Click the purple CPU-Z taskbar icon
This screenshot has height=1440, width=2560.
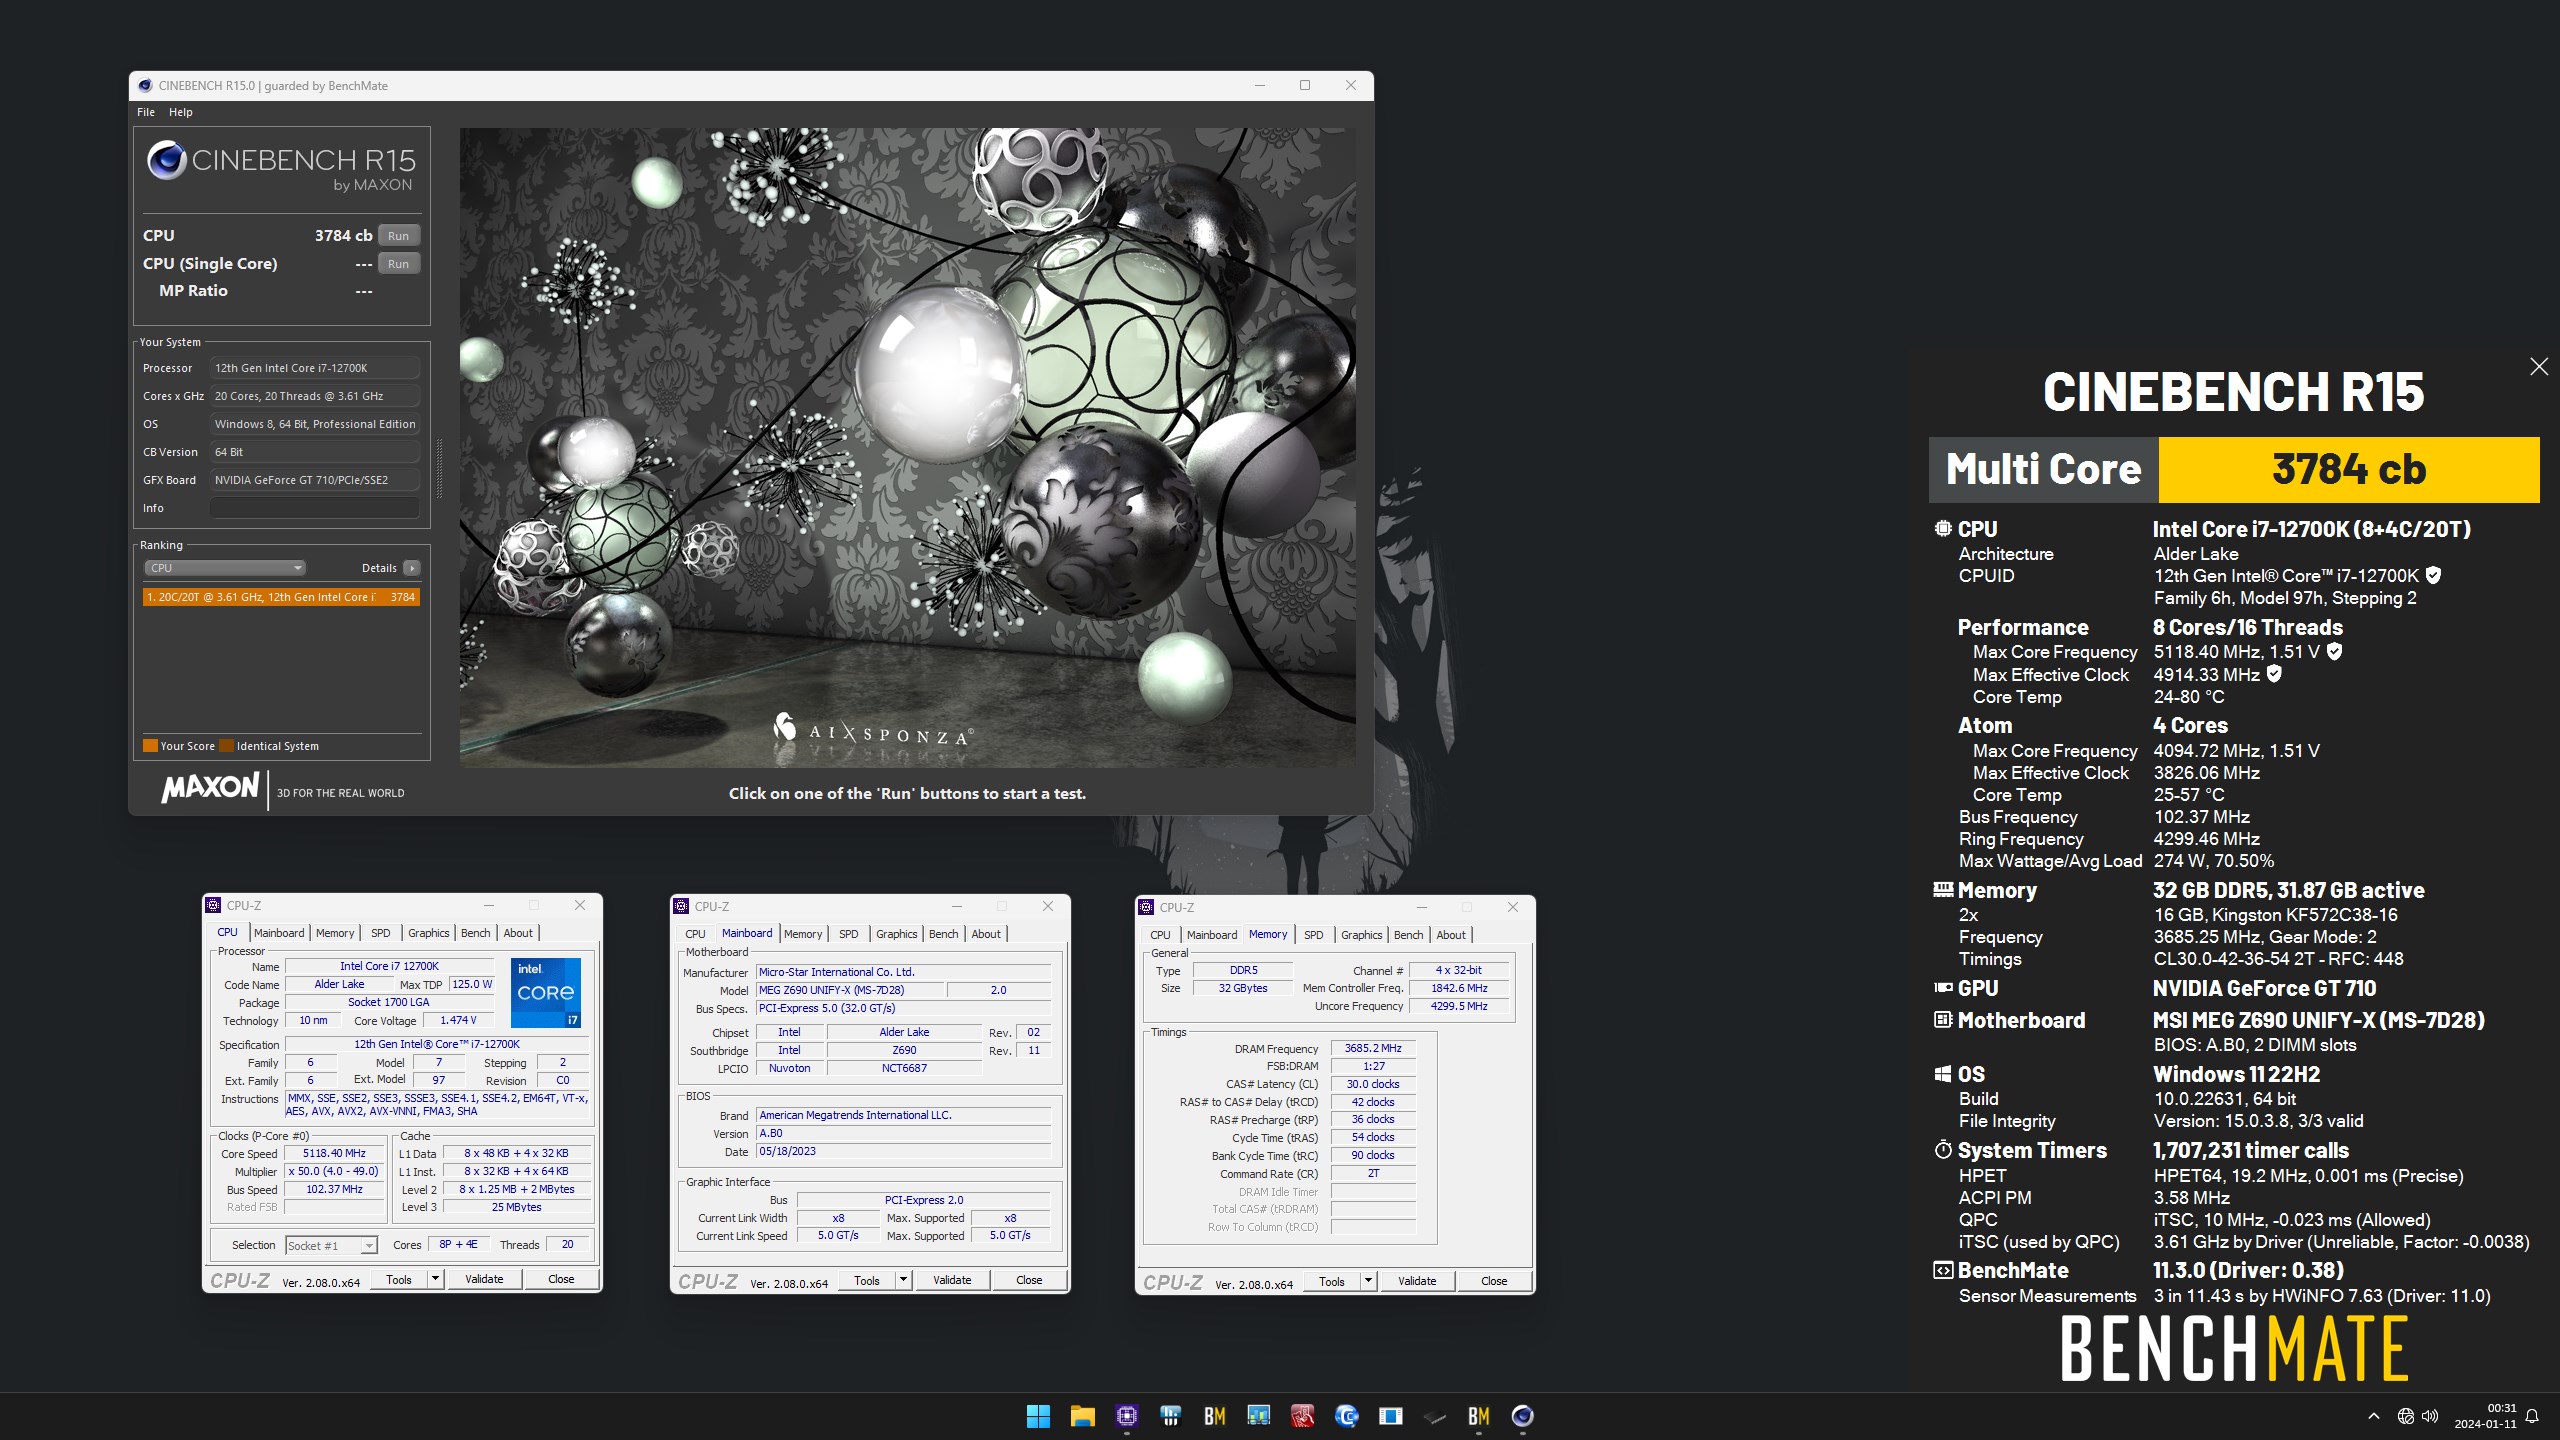pyautogui.click(x=1126, y=1416)
